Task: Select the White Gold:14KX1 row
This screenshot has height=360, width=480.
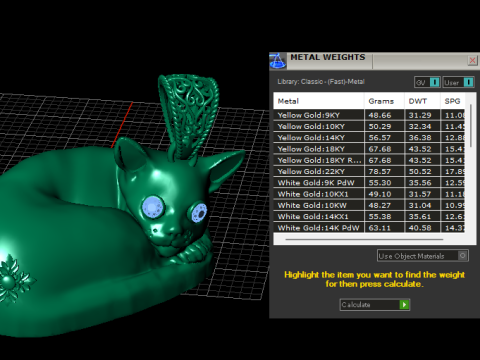Action: (x=369, y=217)
